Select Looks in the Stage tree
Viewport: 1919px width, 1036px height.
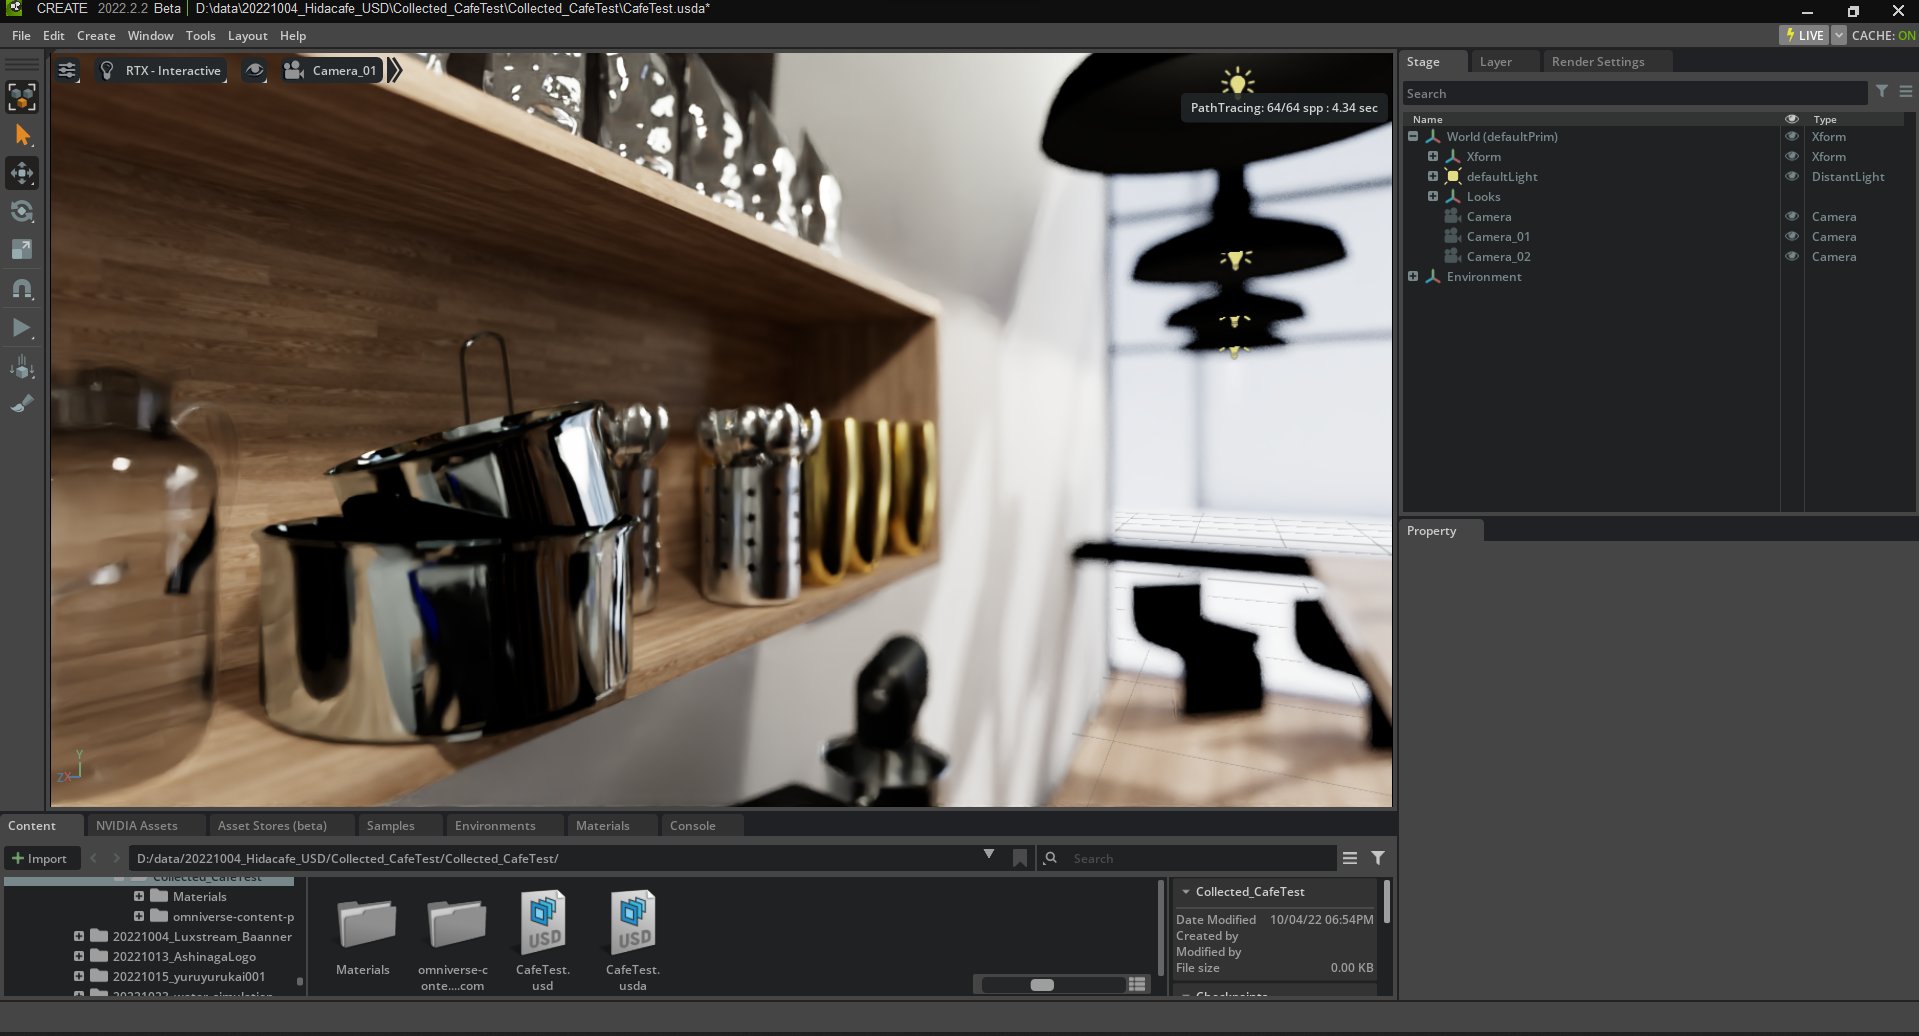point(1483,196)
